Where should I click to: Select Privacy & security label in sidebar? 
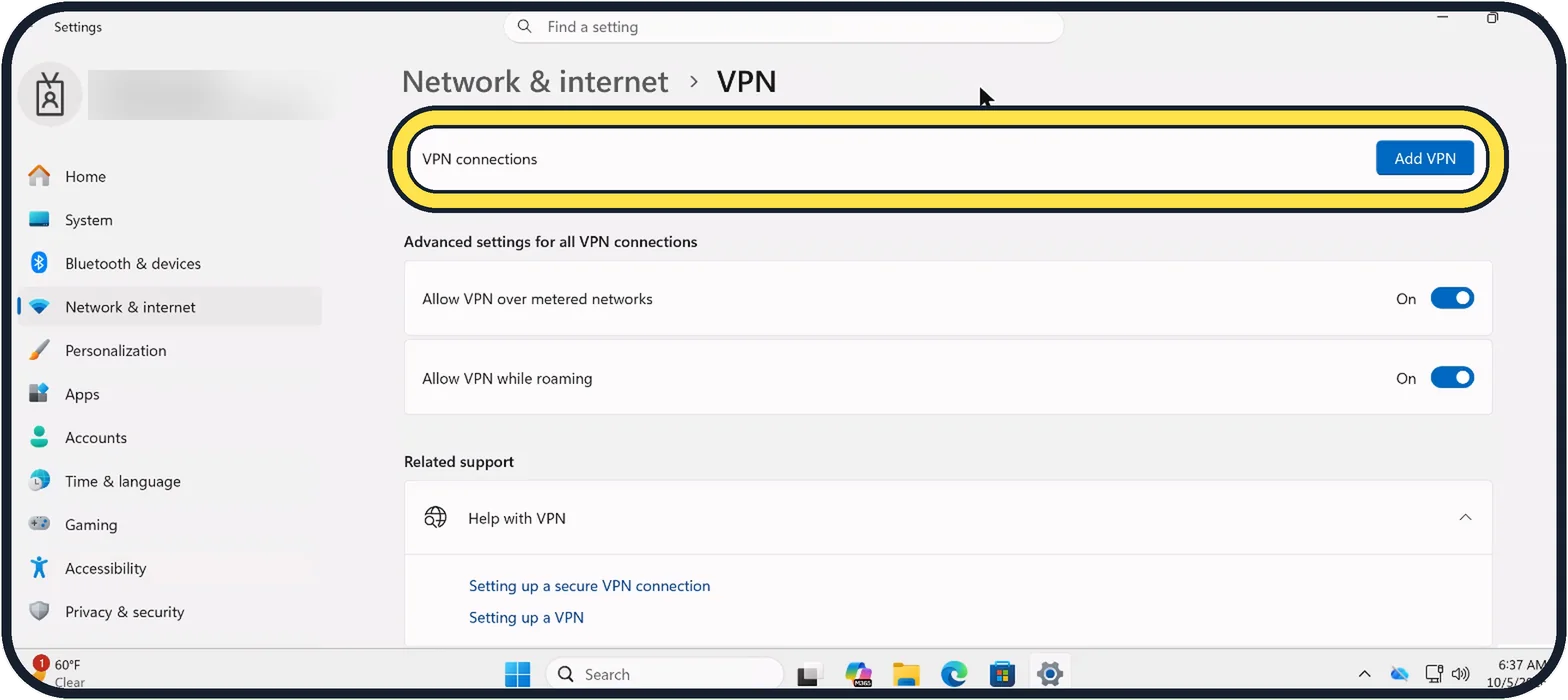pyautogui.click(x=125, y=612)
